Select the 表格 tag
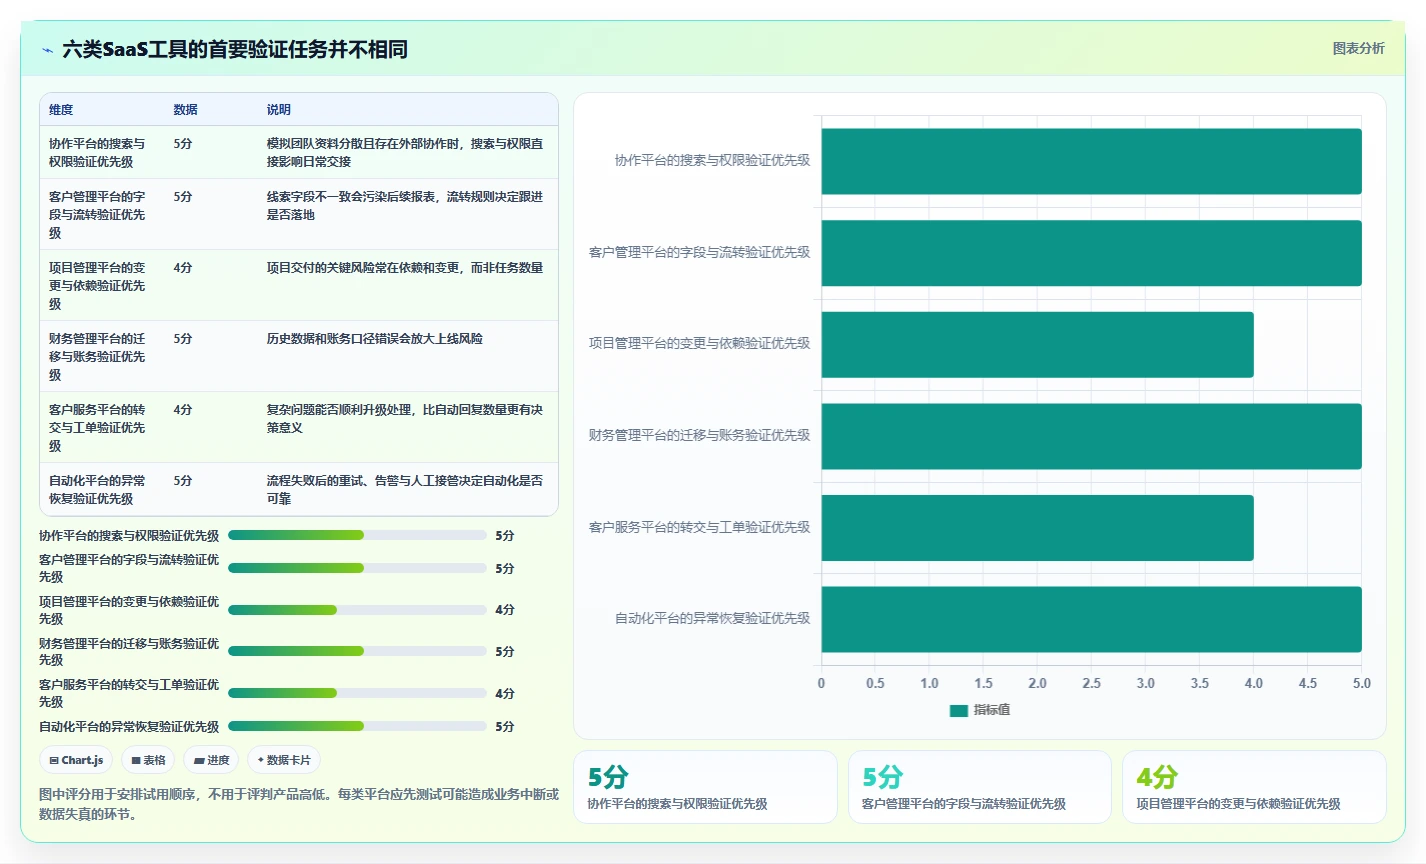The height and width of the screenshot is (864, 1426). [148, 760]
